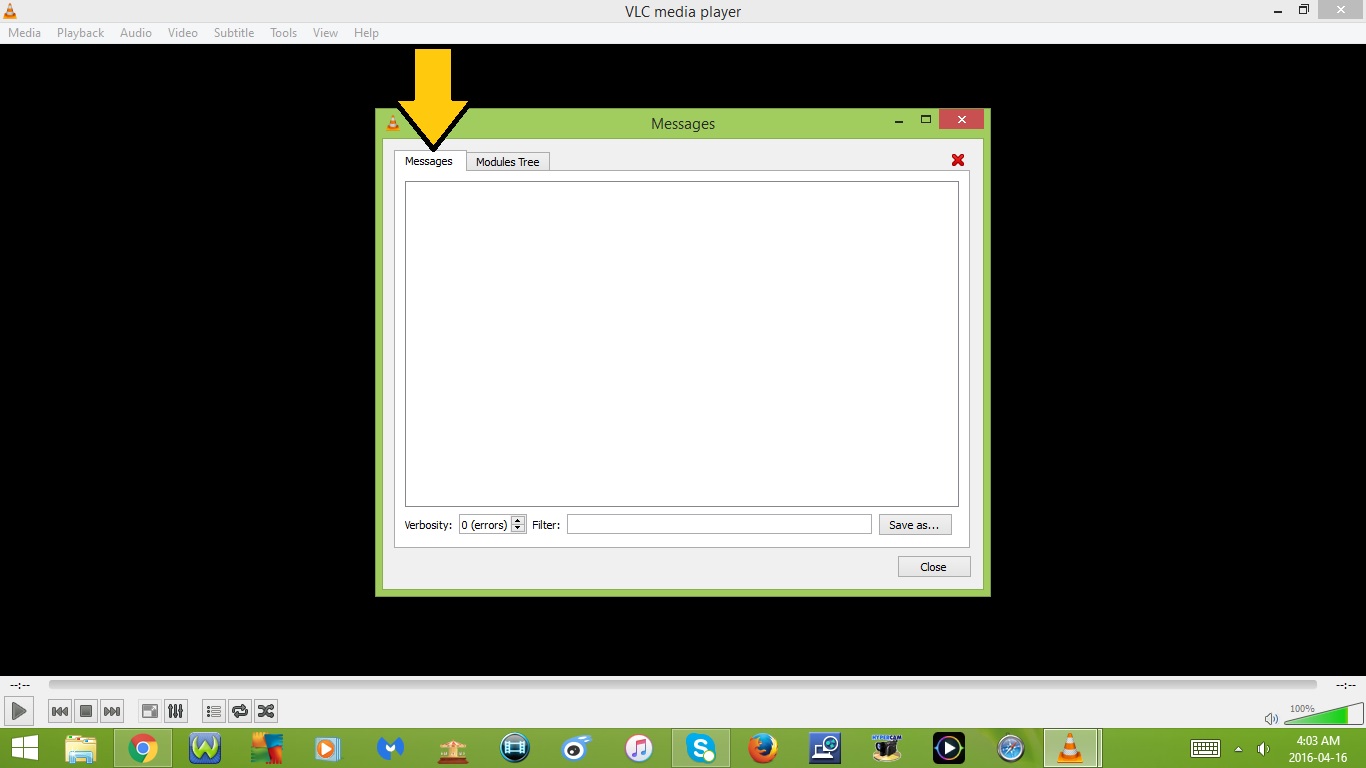Open File Explorer from taskbar

tap(81, 748)
